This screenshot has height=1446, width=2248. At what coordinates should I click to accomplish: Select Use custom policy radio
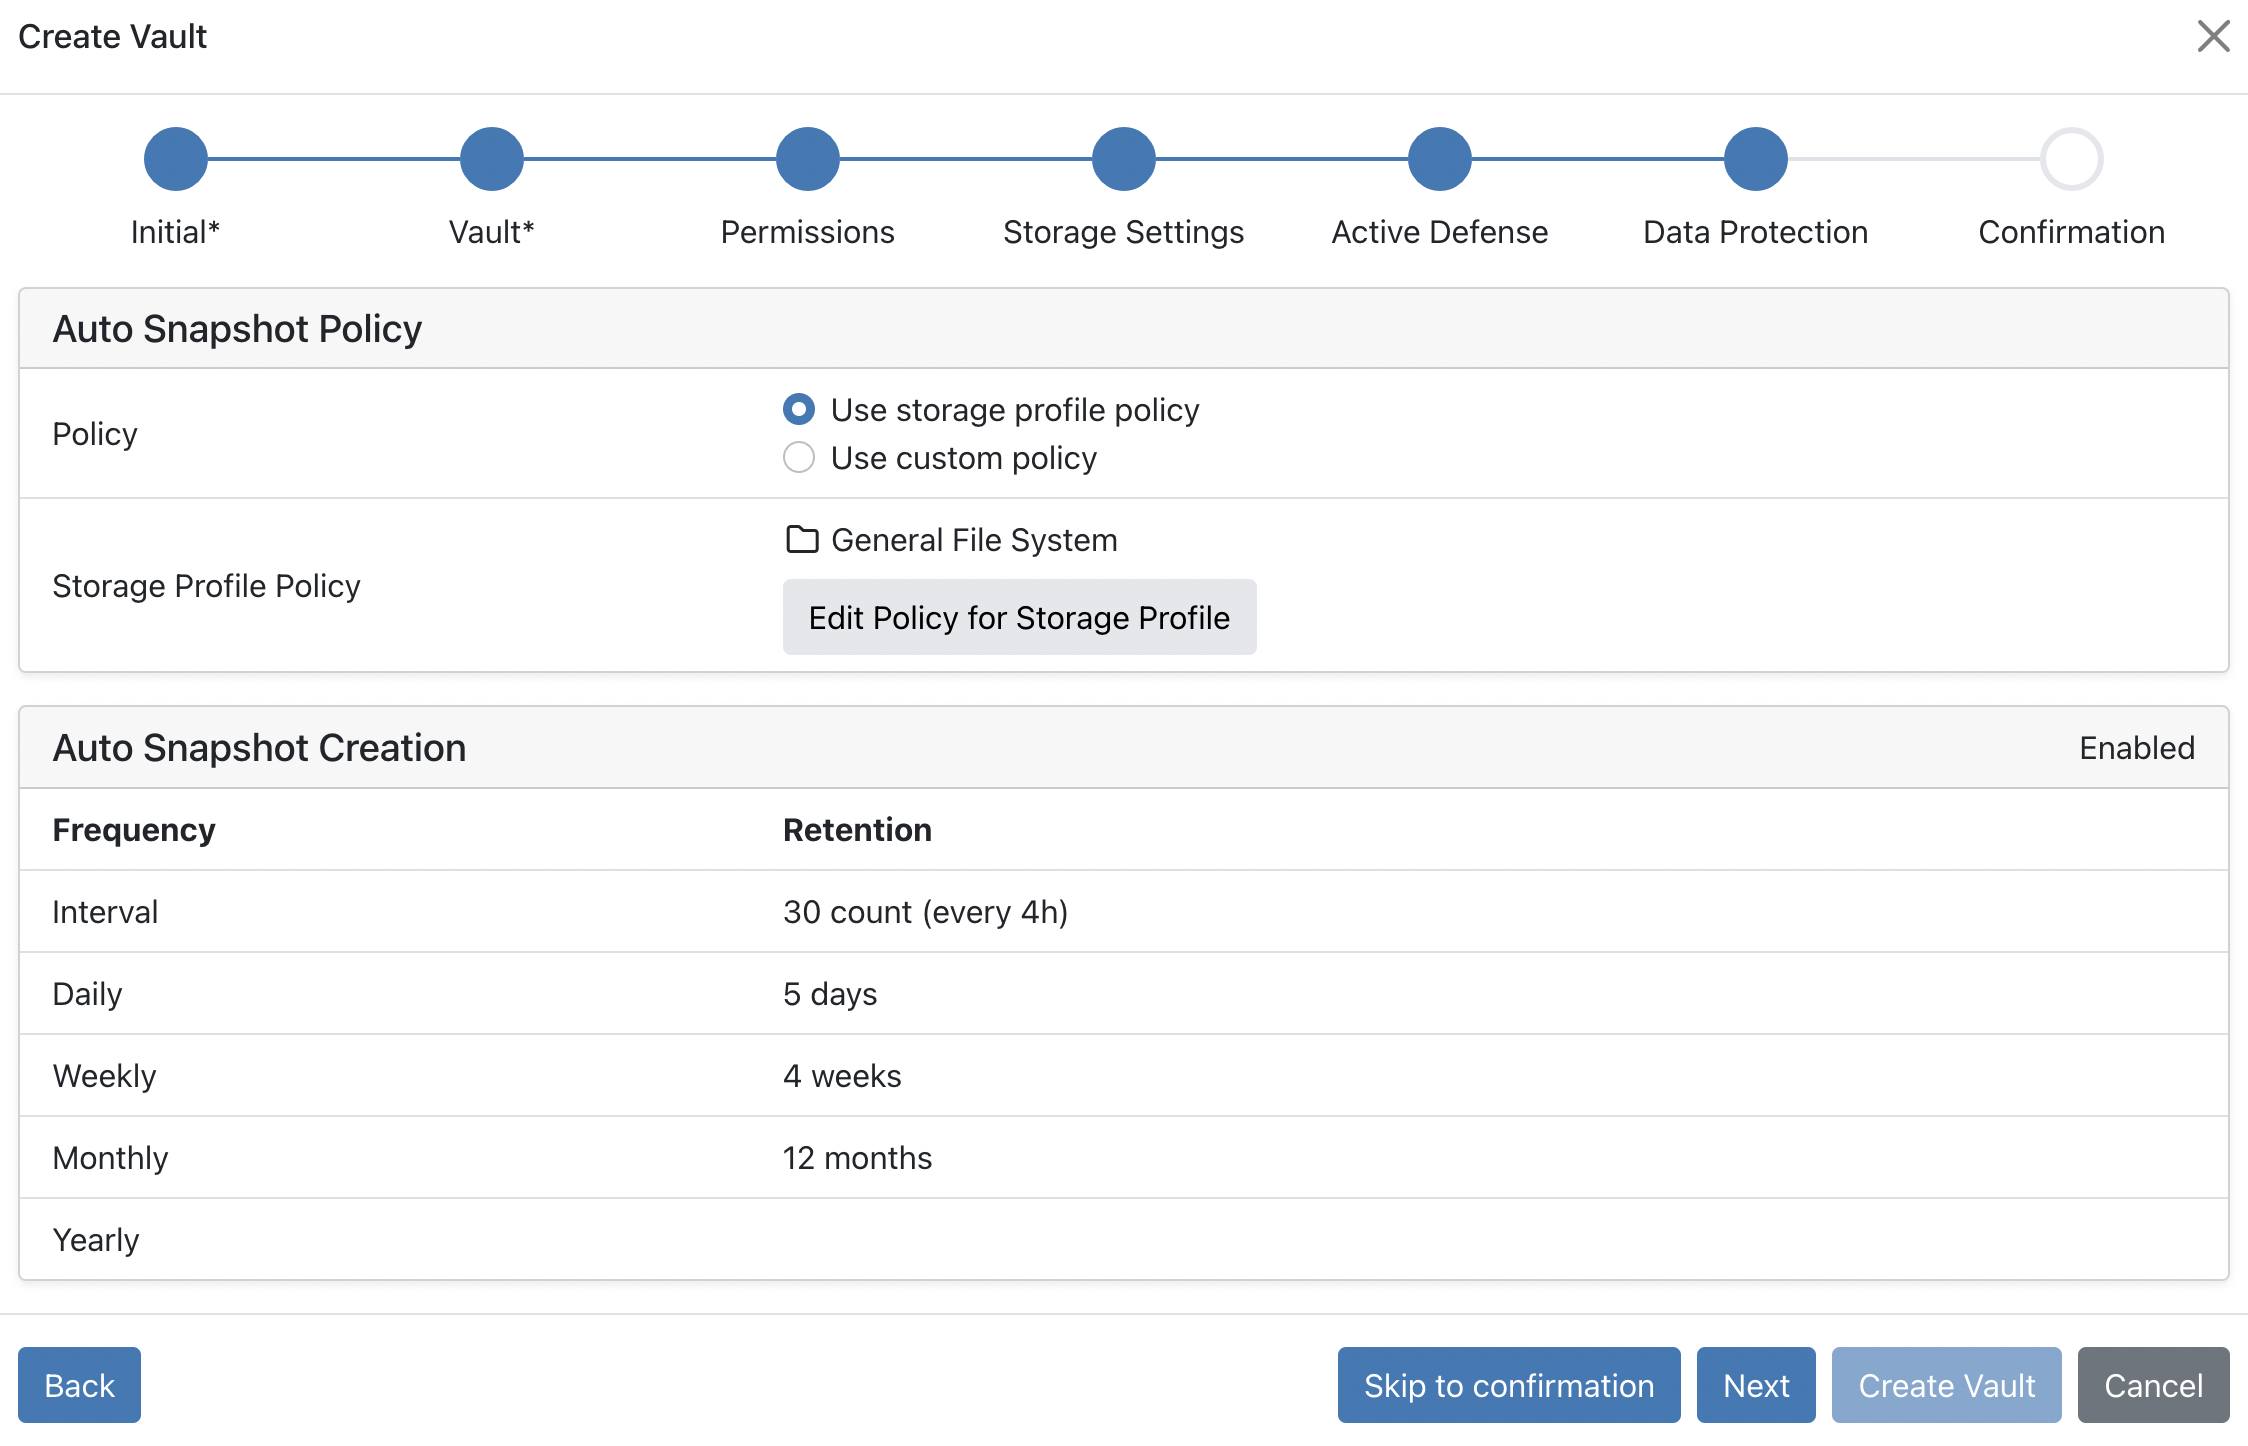click(x=798, y=458)
